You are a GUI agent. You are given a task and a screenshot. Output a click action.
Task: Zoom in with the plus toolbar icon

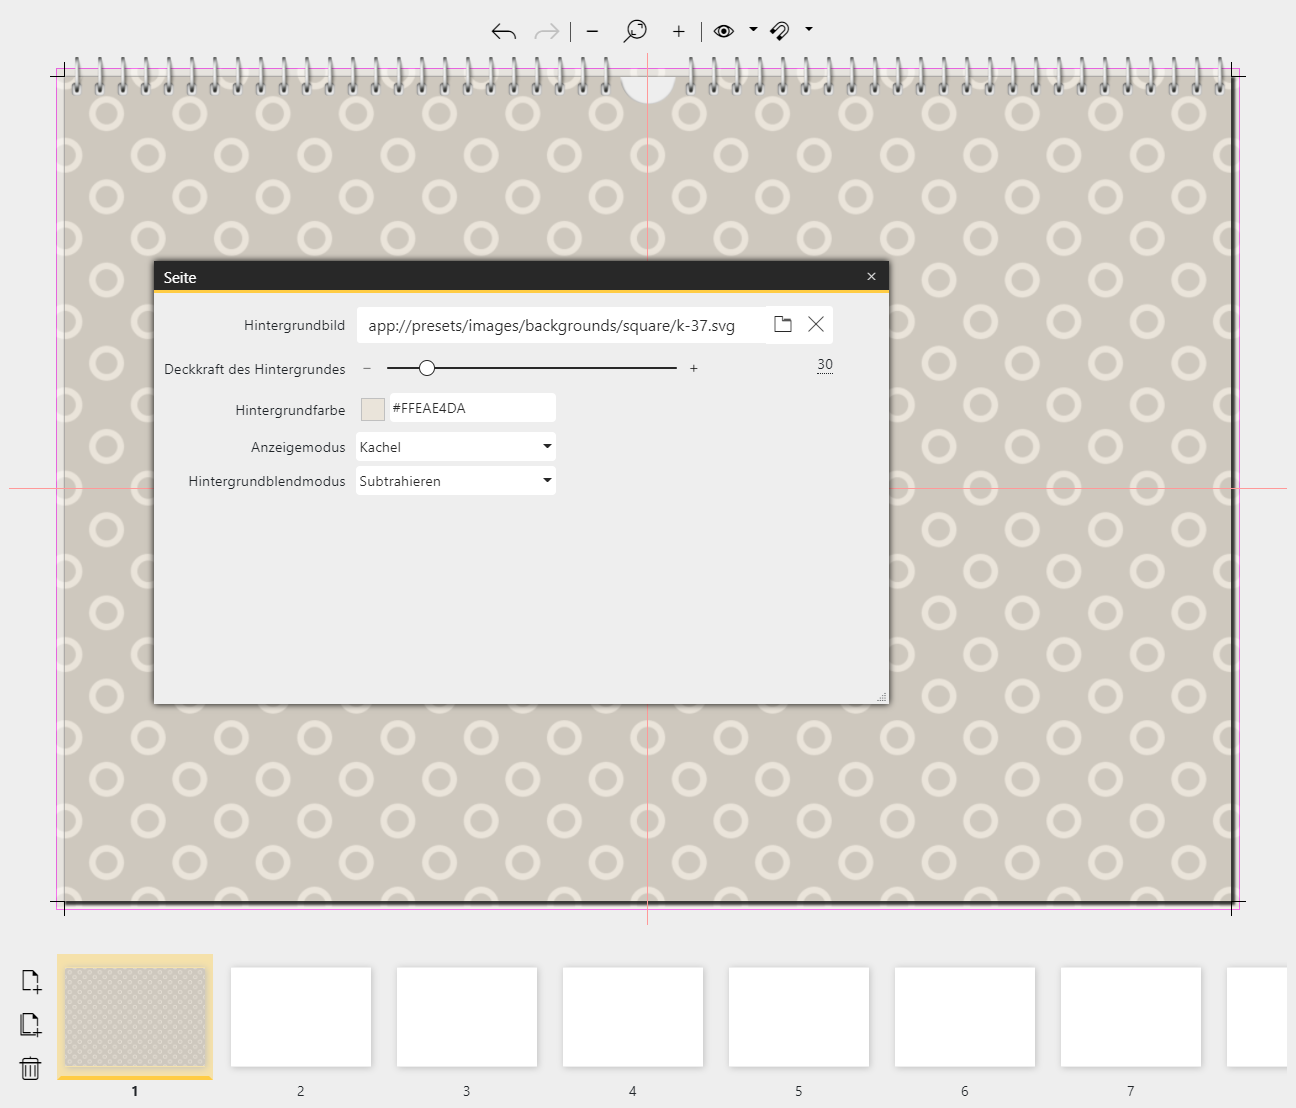tap(679, 32)
